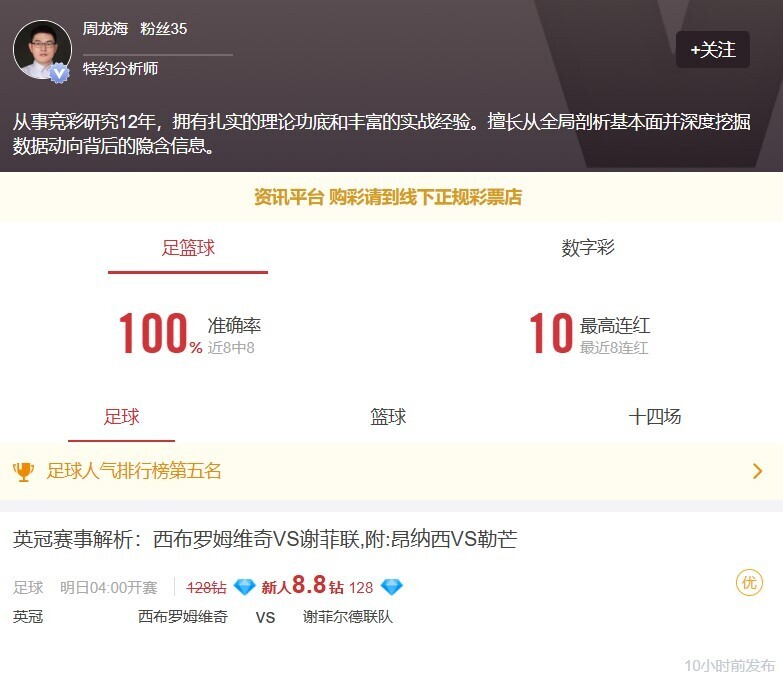Viewport: 783px width, 678px height.
Task: Select the 足球 sub-tab
Action: 121,416
